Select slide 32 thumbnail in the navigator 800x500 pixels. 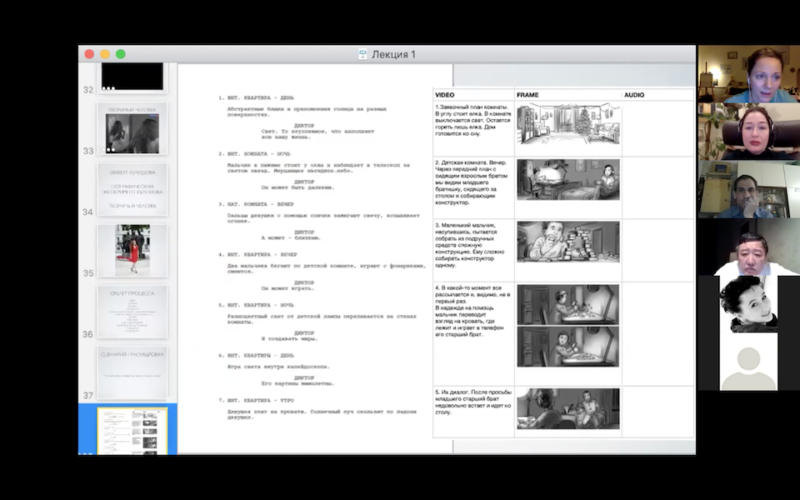[x=132, y=77]
